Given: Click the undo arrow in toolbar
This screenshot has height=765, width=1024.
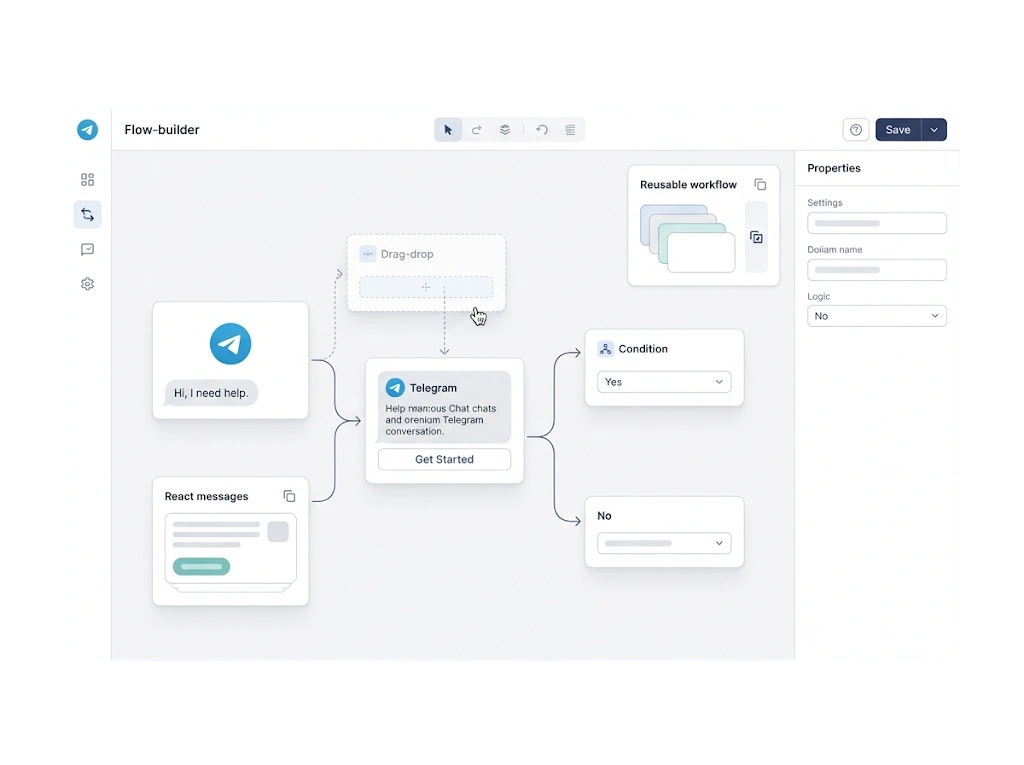Looking at the screenshot, I should (542, 129).
